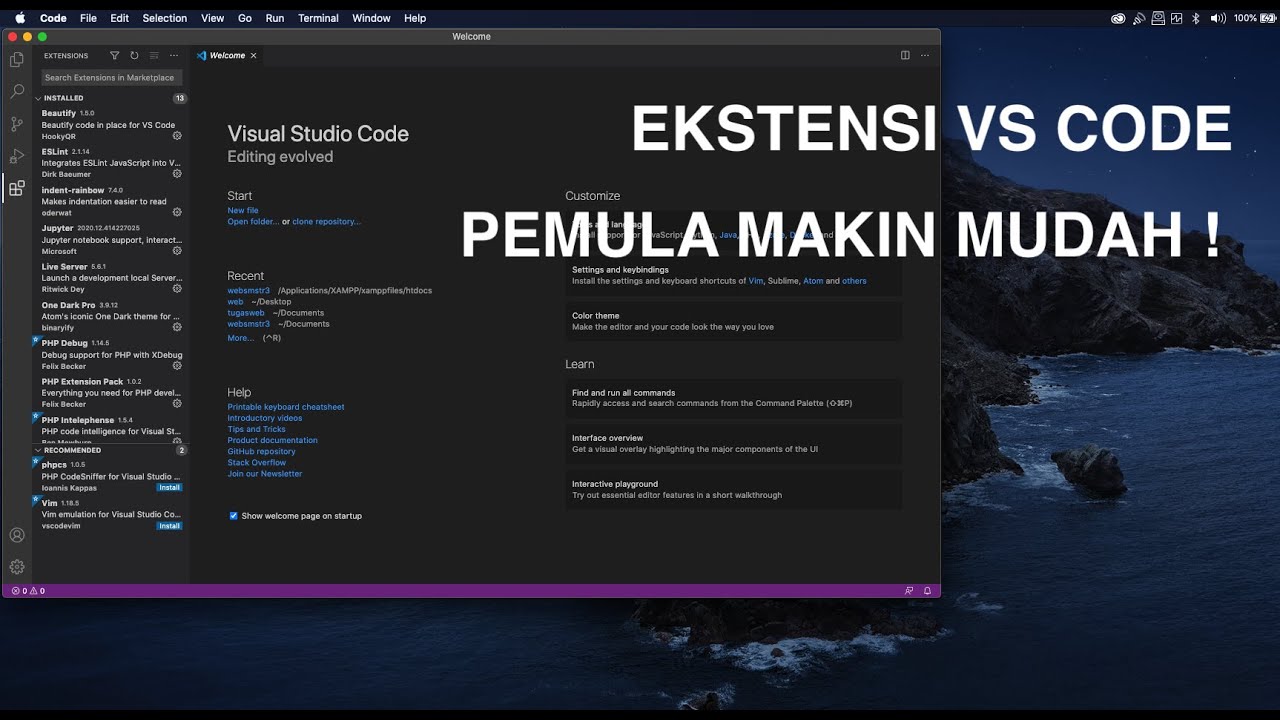Image resolution: width=1280 pixels, height=720 pixels.
Task: Open Printable keyboard cheatsheet link
Action: coord(286,407)
